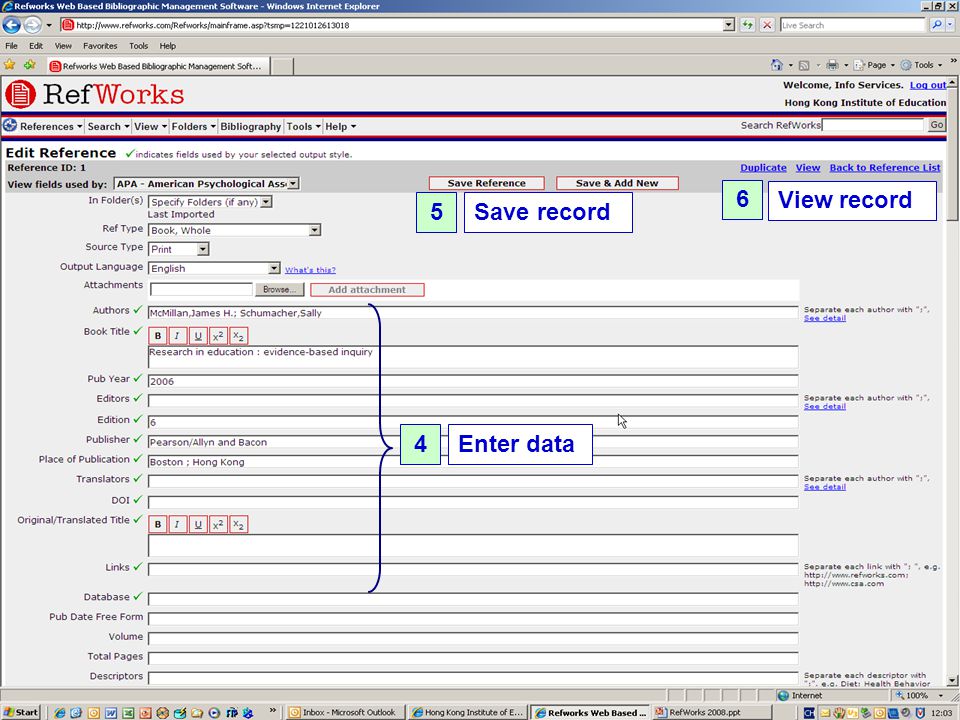Click the Browse... attachment button

279,290
